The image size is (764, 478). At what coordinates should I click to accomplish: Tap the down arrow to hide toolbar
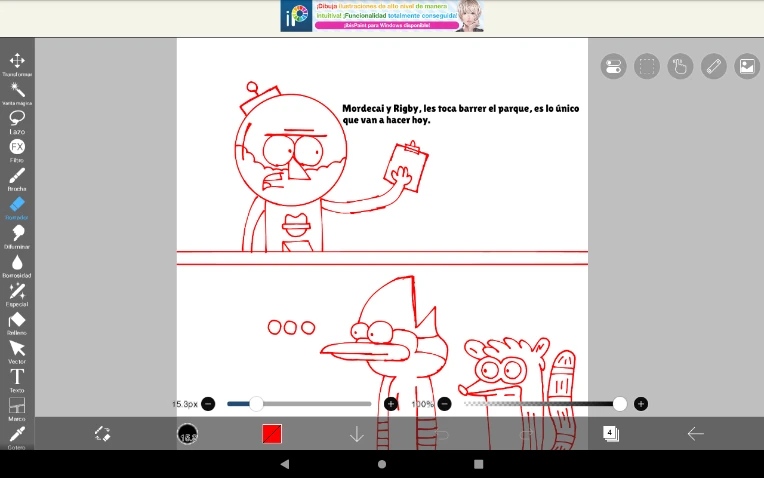click(357, 434)
